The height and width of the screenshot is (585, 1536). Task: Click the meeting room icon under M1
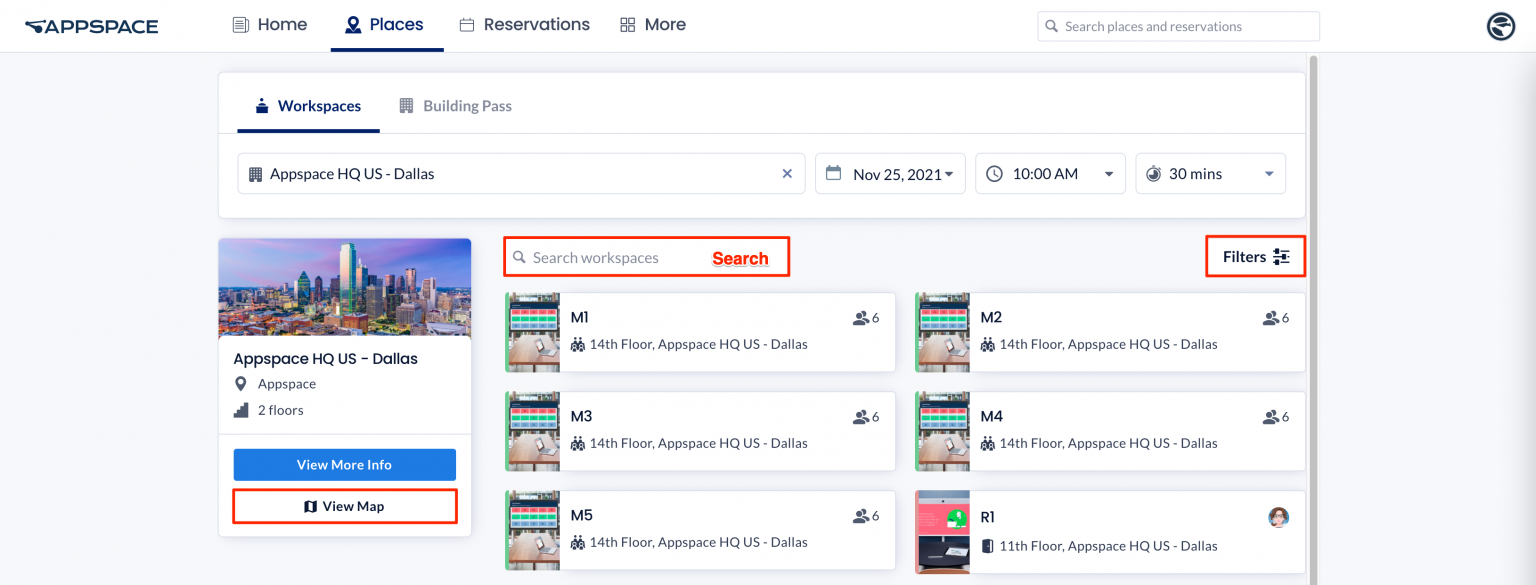(578, 344)
